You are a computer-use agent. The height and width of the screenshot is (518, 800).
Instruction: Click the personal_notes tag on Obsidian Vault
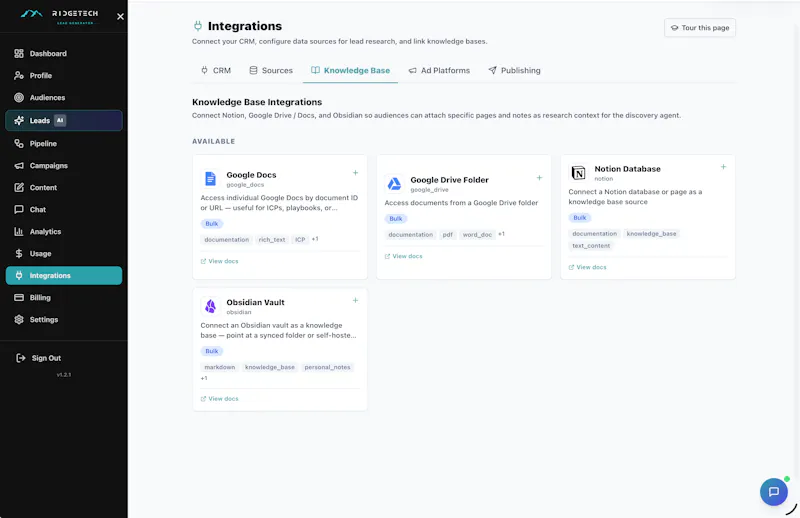[327, 367]
